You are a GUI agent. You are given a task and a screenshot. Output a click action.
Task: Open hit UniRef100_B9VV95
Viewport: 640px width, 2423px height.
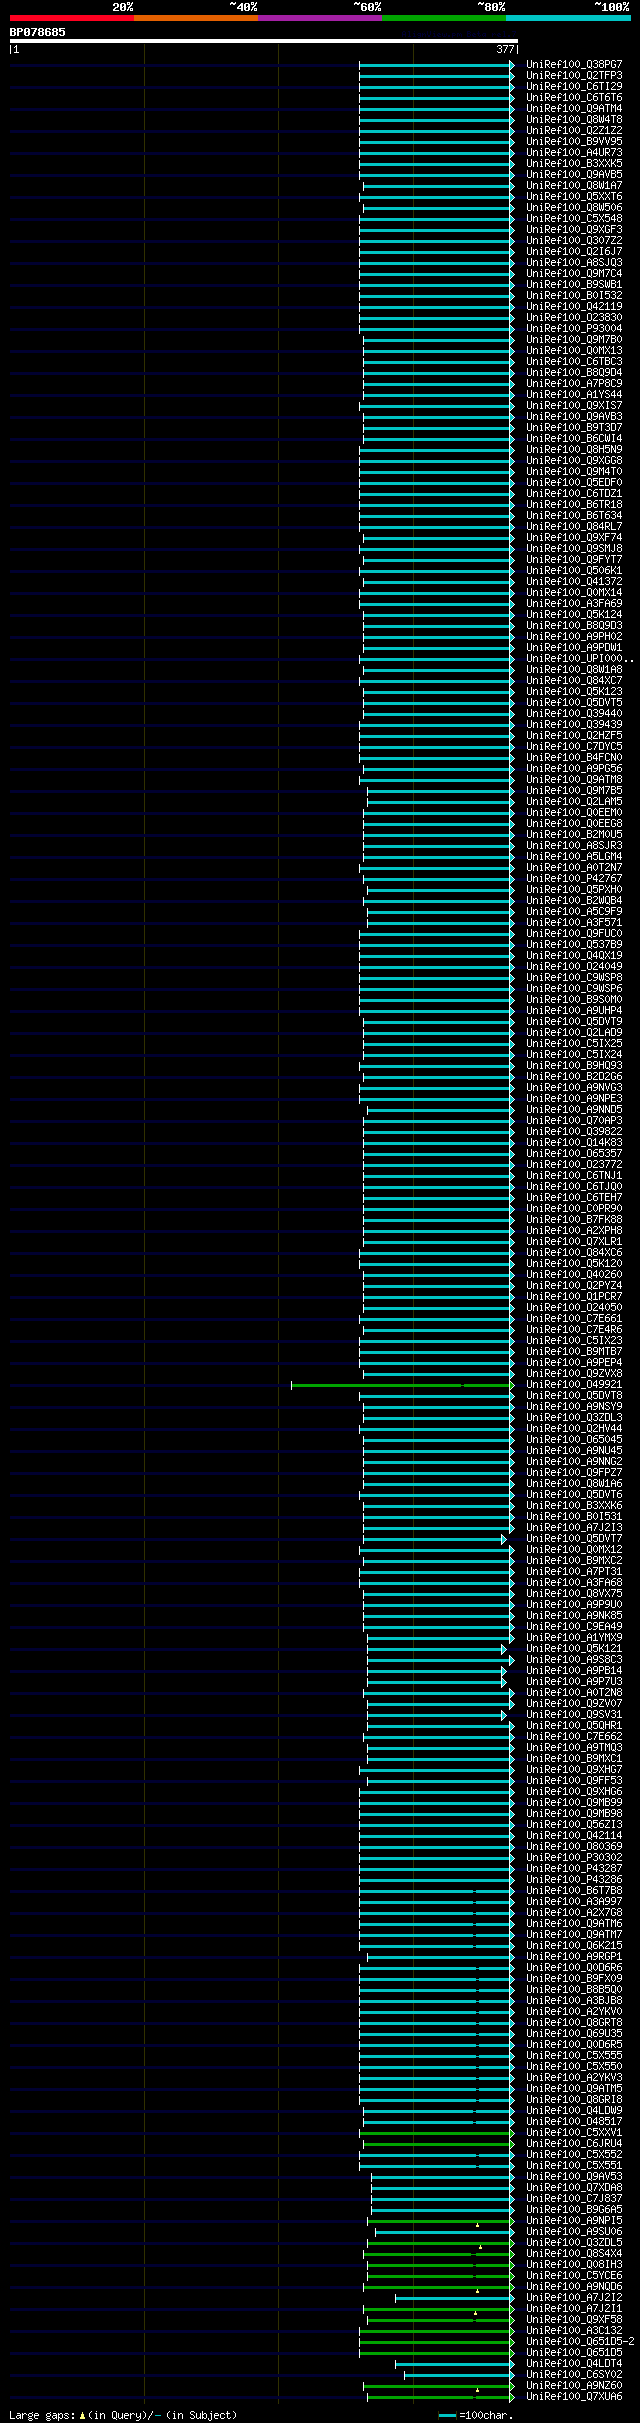[574, 142]
